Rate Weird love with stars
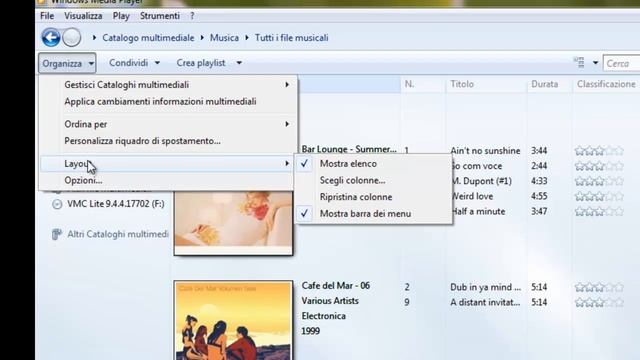 click(x=599, y=196)
